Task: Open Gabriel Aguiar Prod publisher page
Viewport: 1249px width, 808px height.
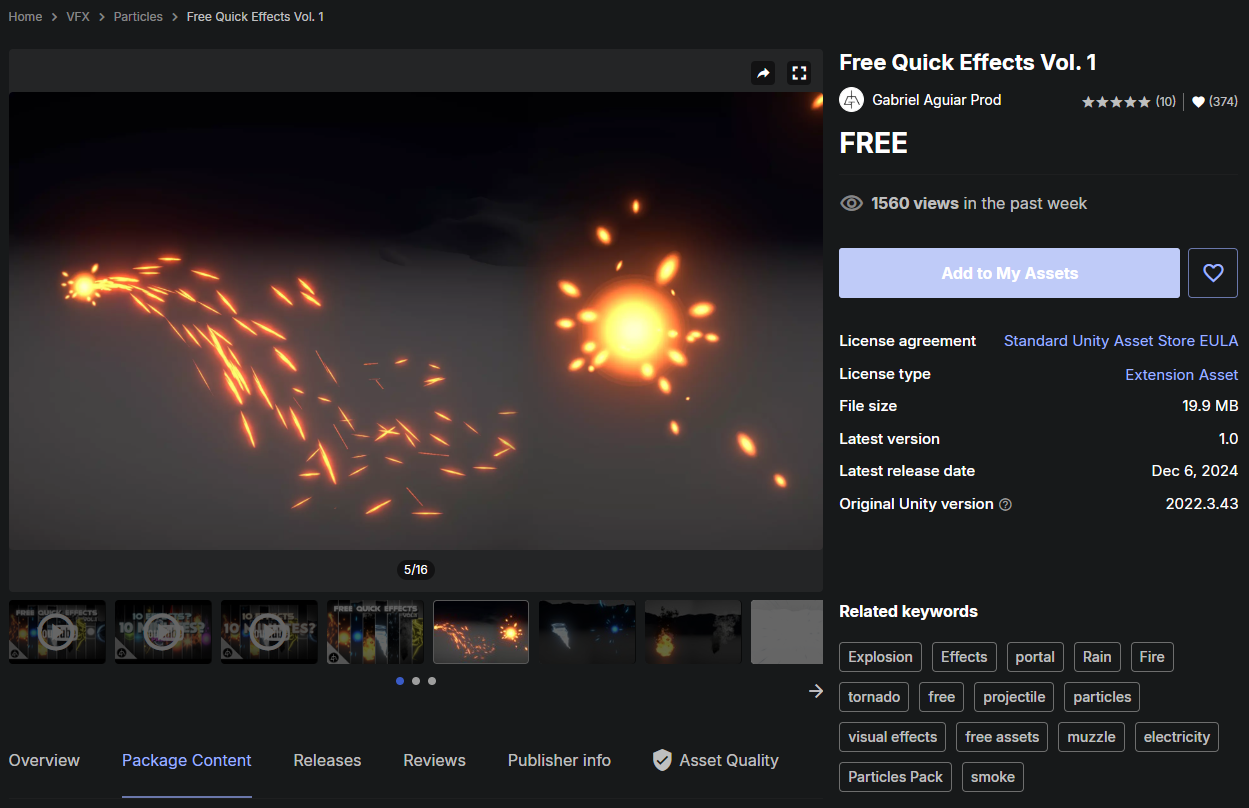Action: pos(936,100)
